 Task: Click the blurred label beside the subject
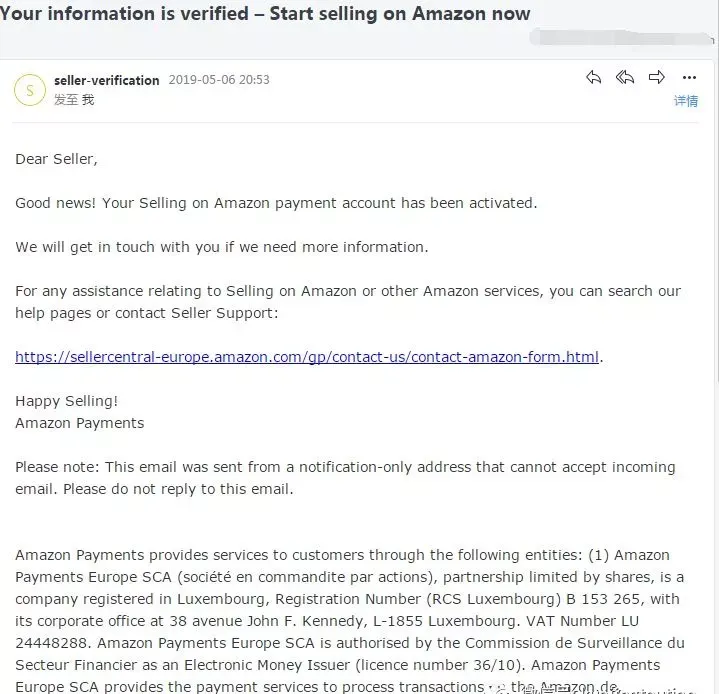tap(621, 37)
